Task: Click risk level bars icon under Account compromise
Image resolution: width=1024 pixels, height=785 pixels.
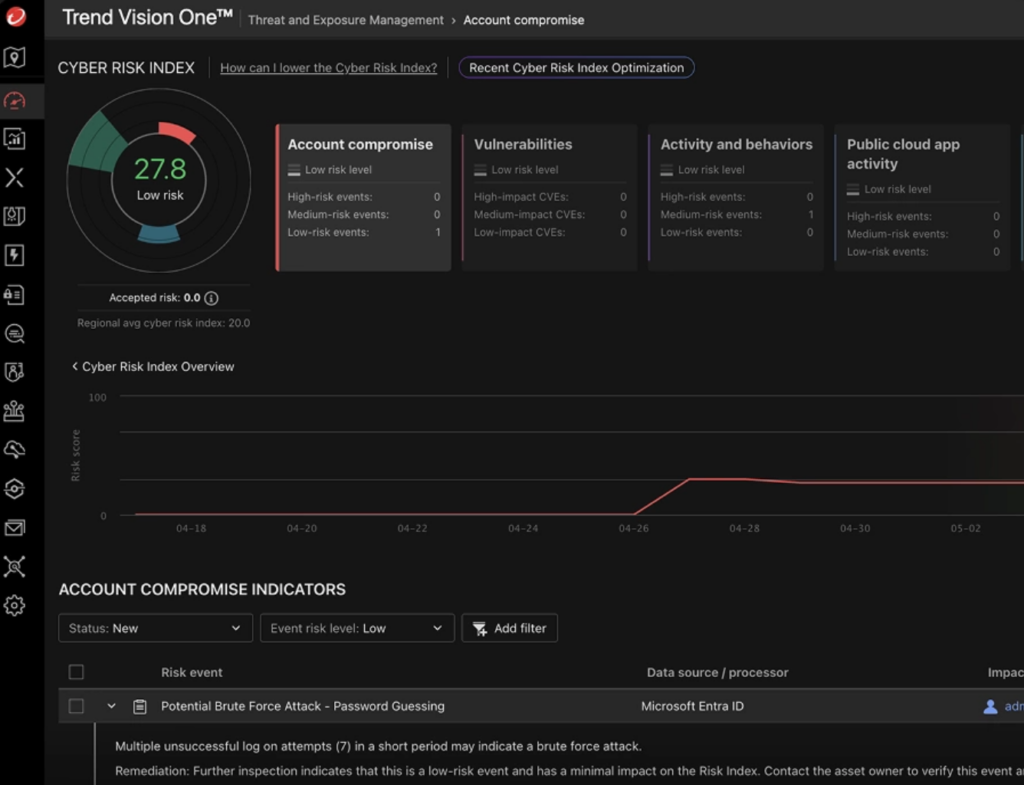Action: (x=294, y=170)
